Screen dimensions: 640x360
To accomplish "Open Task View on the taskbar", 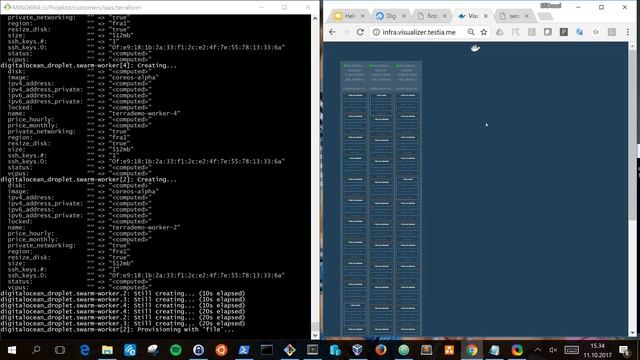I will click(60, 350).
